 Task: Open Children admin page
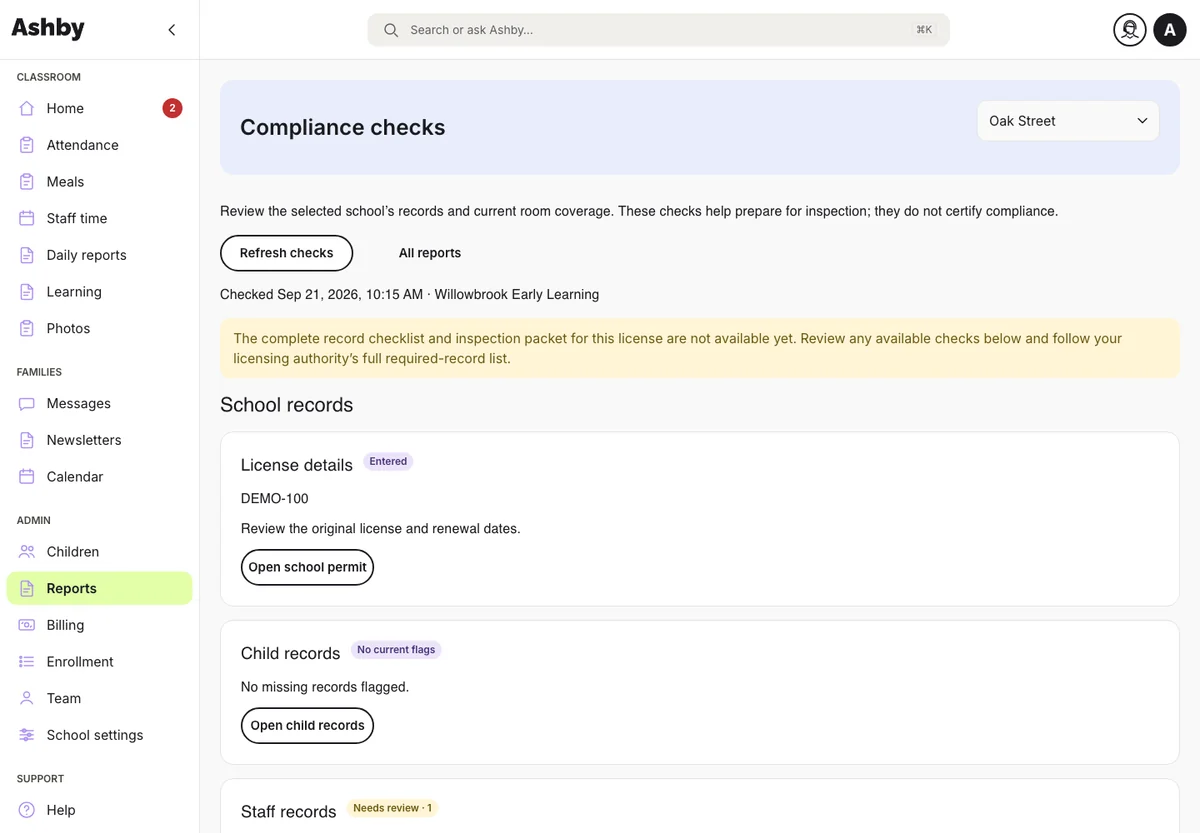click(x=100, y=552)
